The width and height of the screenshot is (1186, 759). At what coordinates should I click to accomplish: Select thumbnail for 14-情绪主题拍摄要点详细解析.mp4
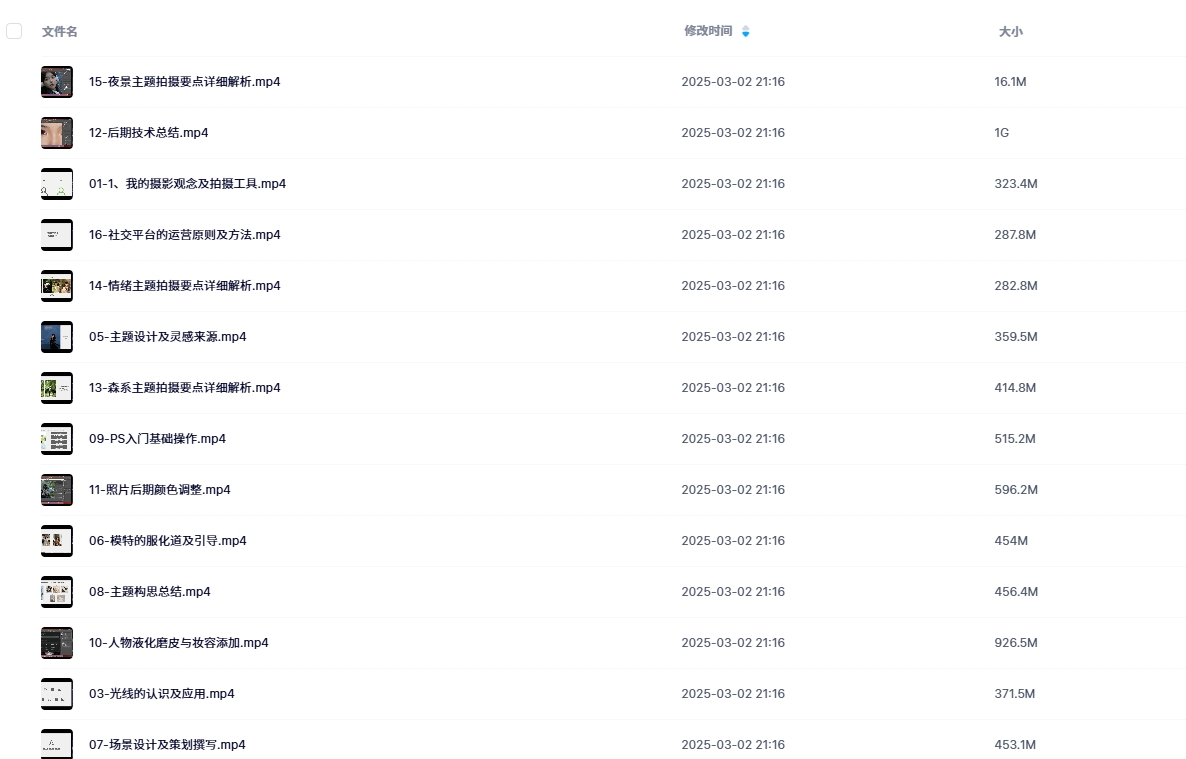[56, 286]
